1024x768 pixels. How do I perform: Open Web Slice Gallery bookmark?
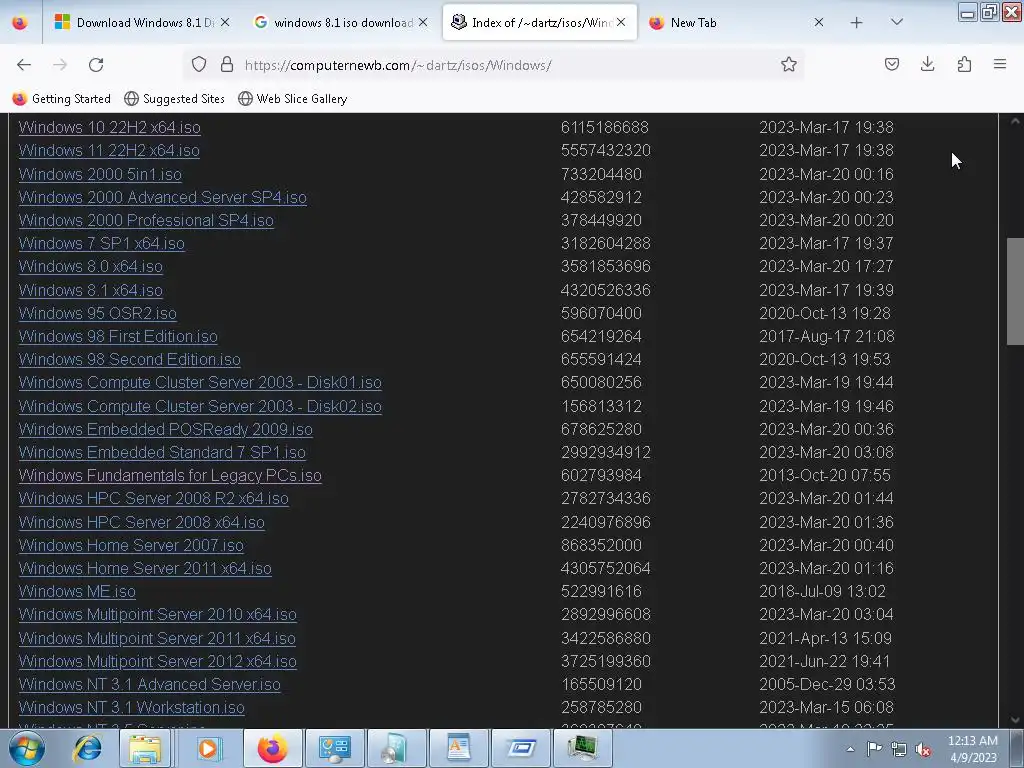tap(293, 99)
